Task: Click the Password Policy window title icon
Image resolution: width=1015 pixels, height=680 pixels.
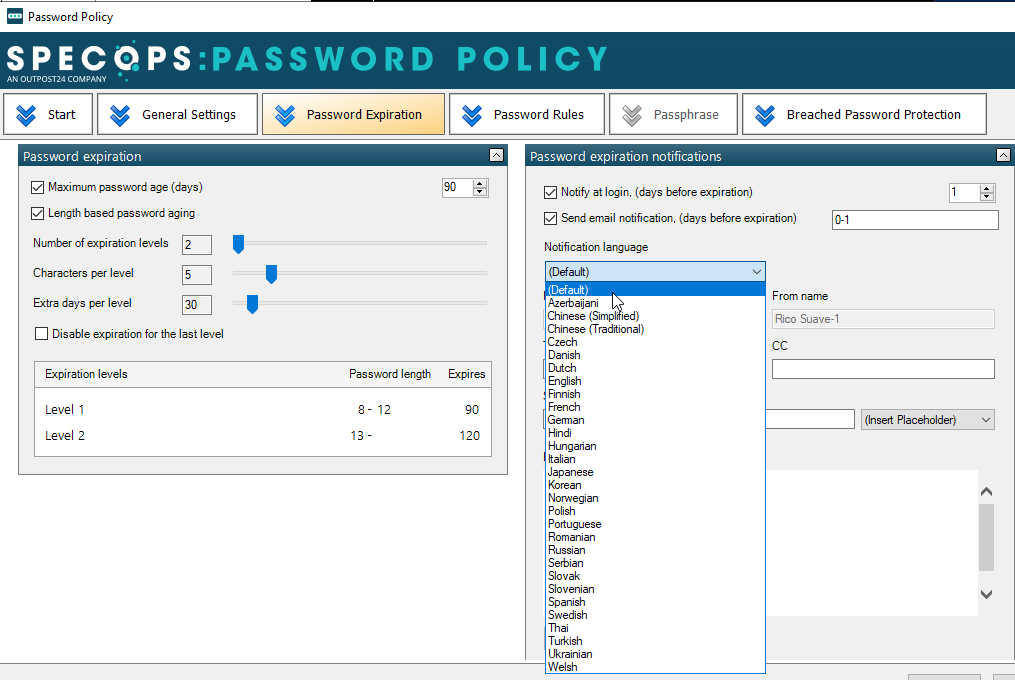Action: (x=14, y=16)
